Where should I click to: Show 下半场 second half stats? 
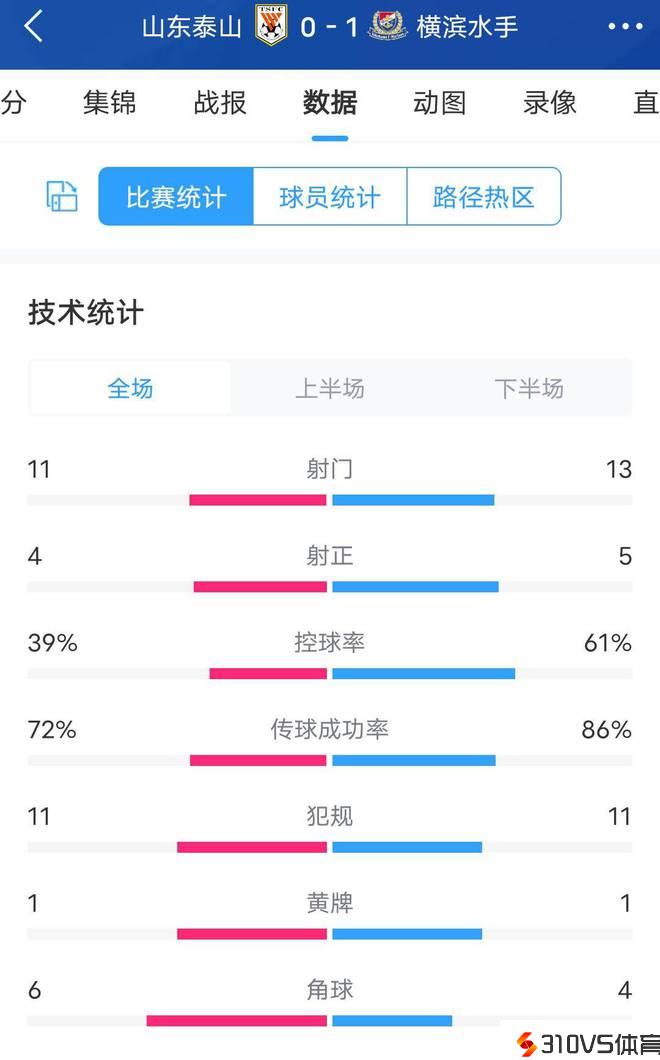[x=529, y=388]
